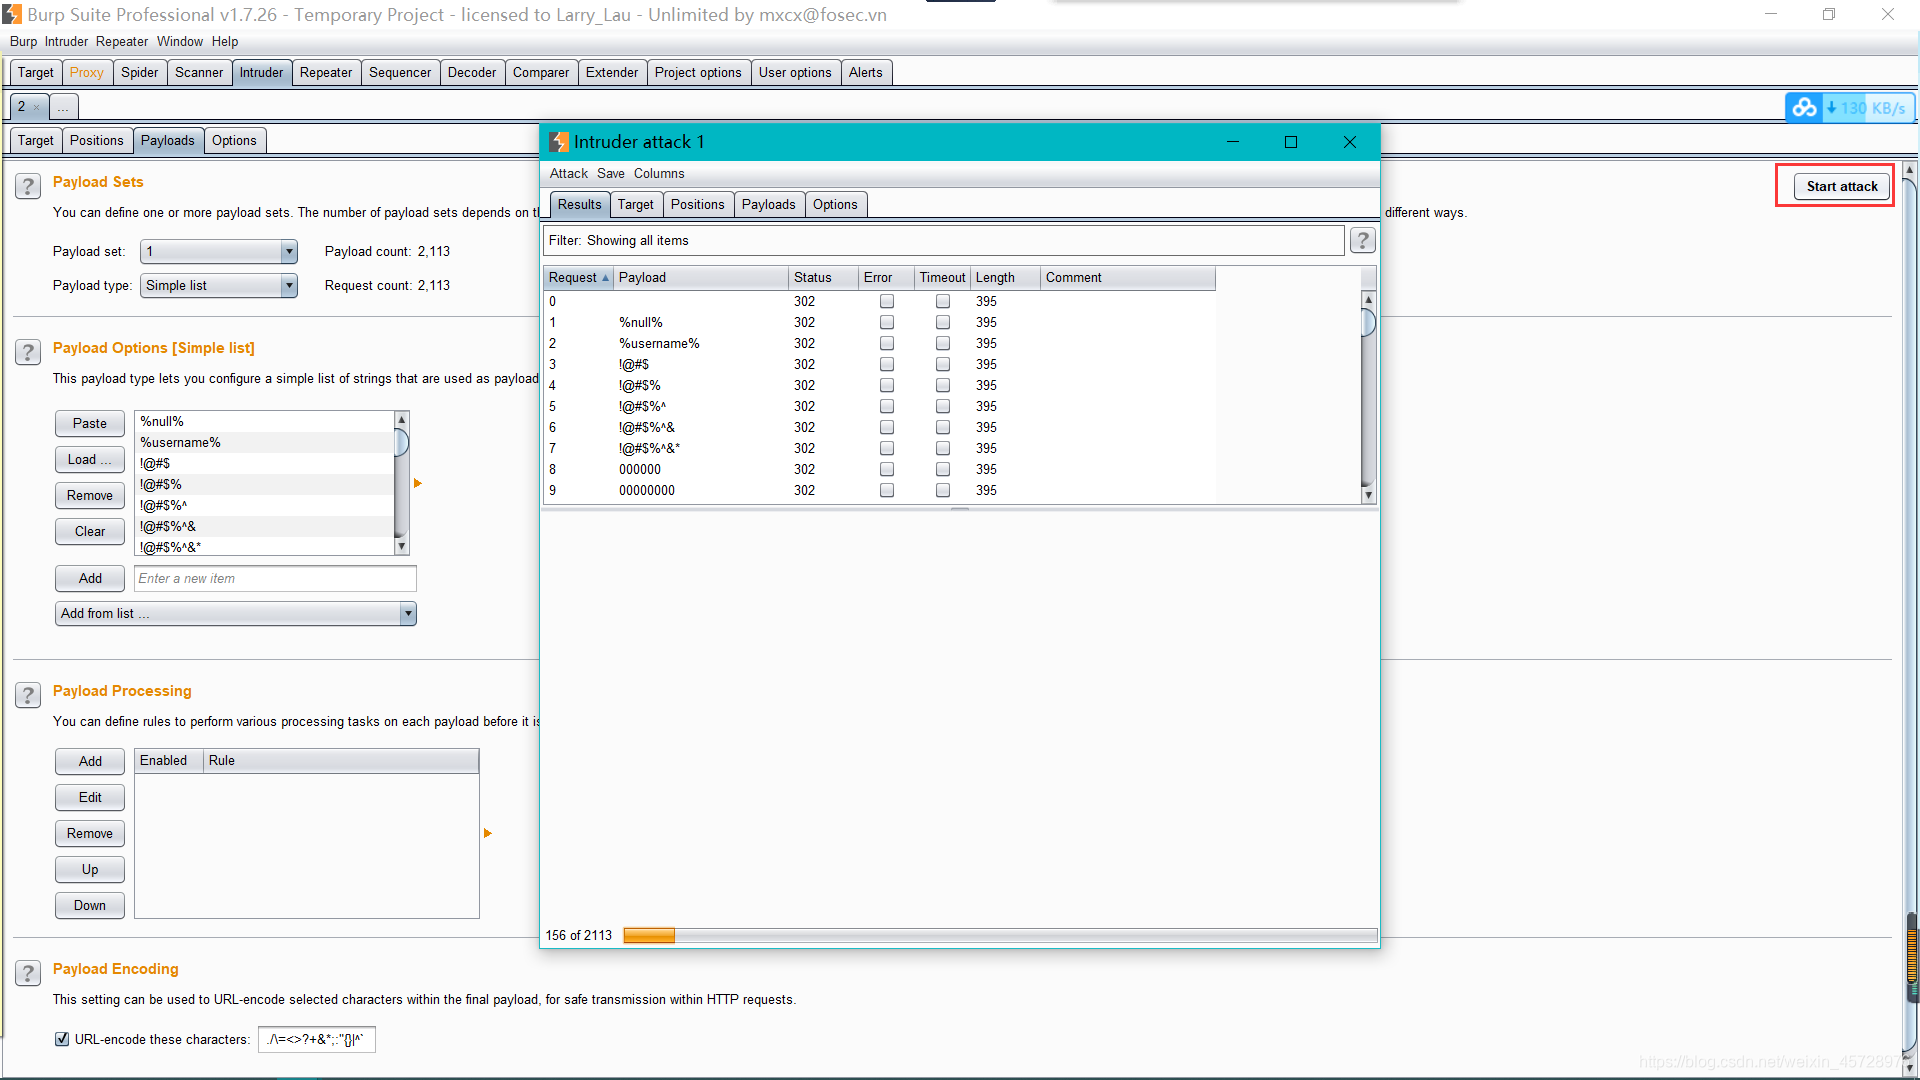
Task: Sort results by Status column header
Action: tap(823, 277)
